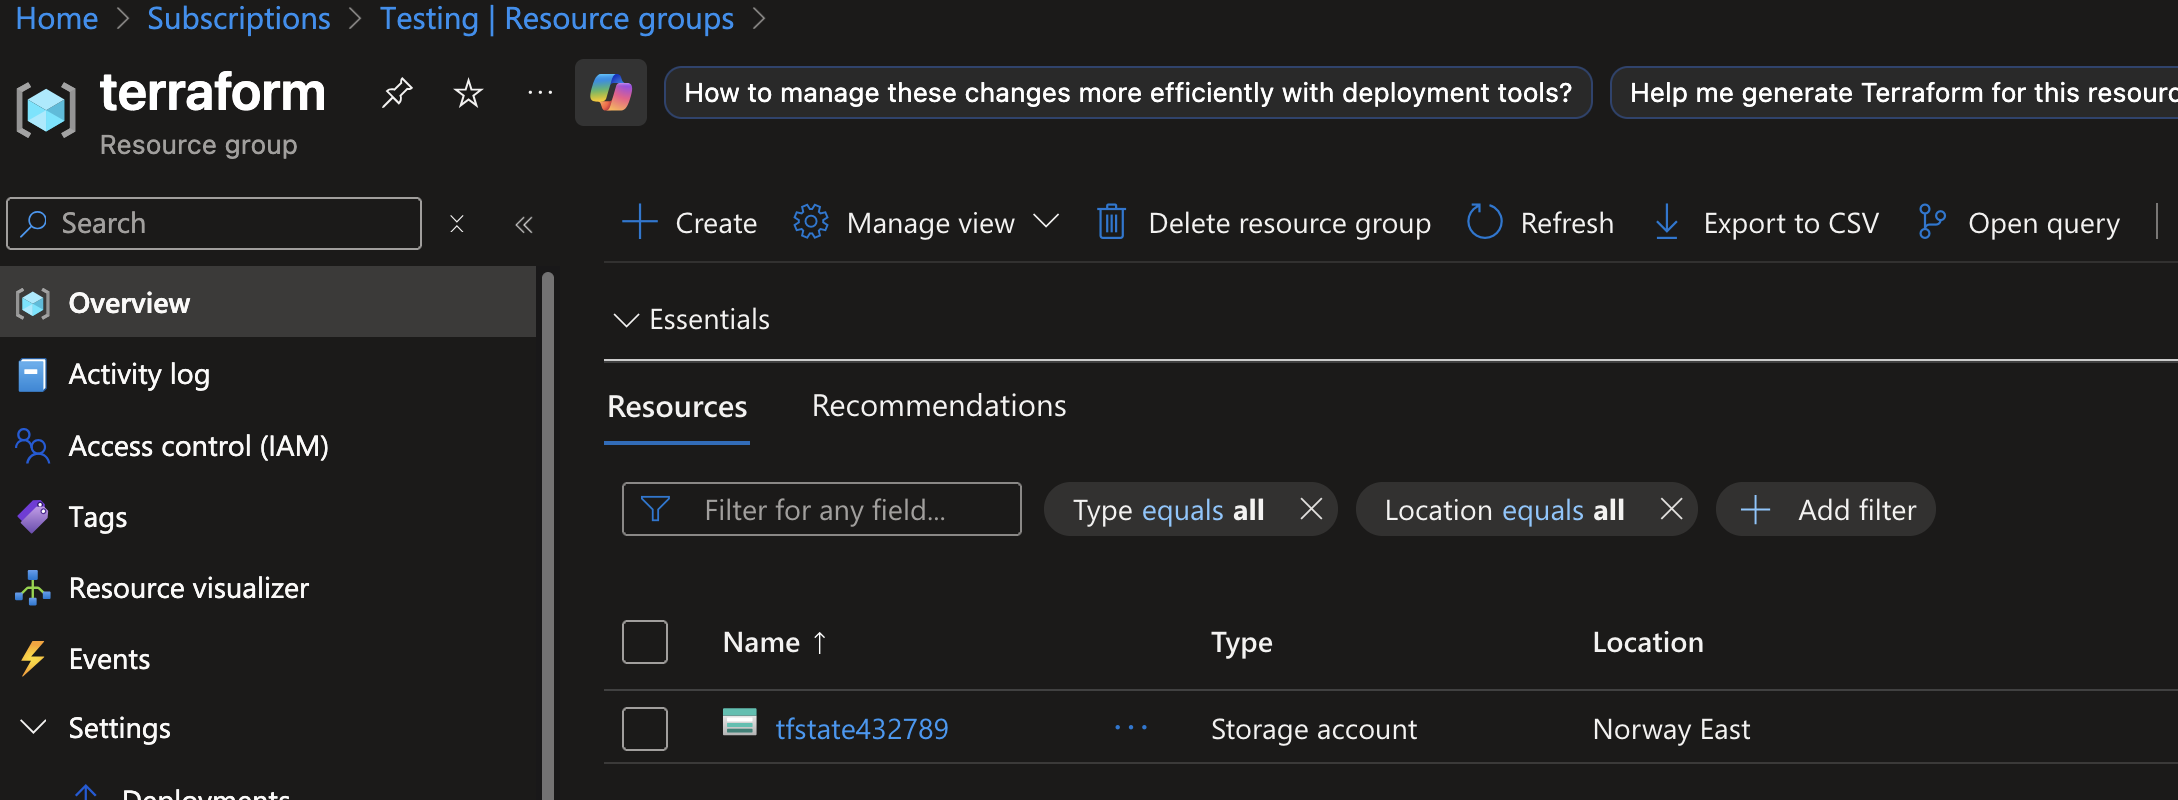The height and width of the screenshot is (800, 2178).
Task: Refresh the resource list
Action: tap(1540, 222)
